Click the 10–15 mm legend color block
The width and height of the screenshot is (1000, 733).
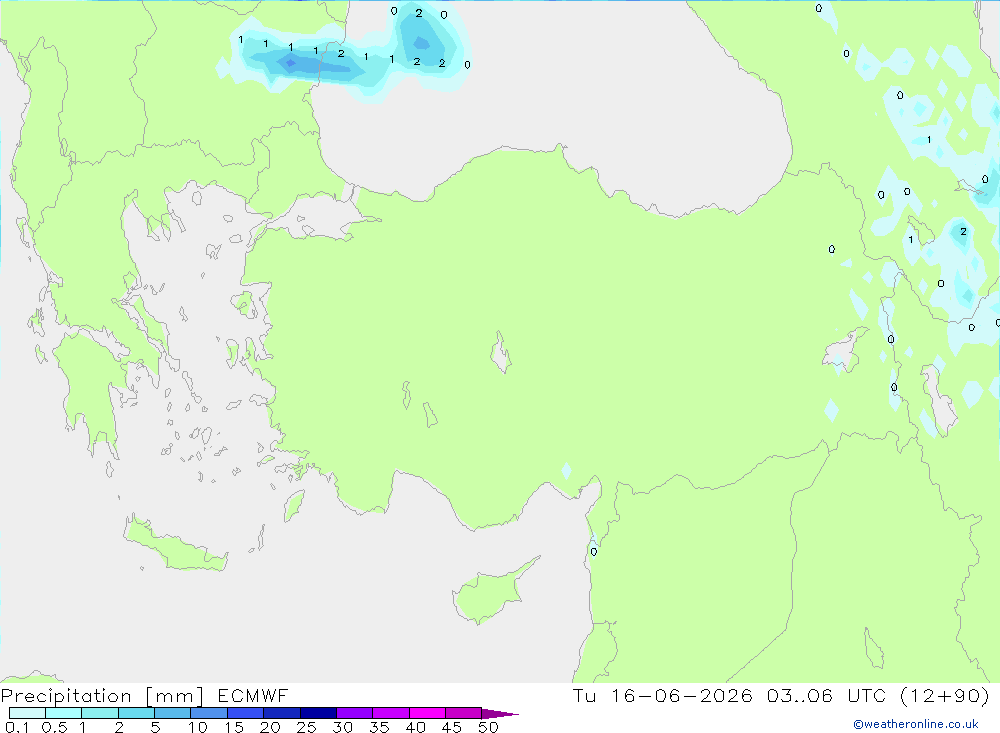click(209, 713)
